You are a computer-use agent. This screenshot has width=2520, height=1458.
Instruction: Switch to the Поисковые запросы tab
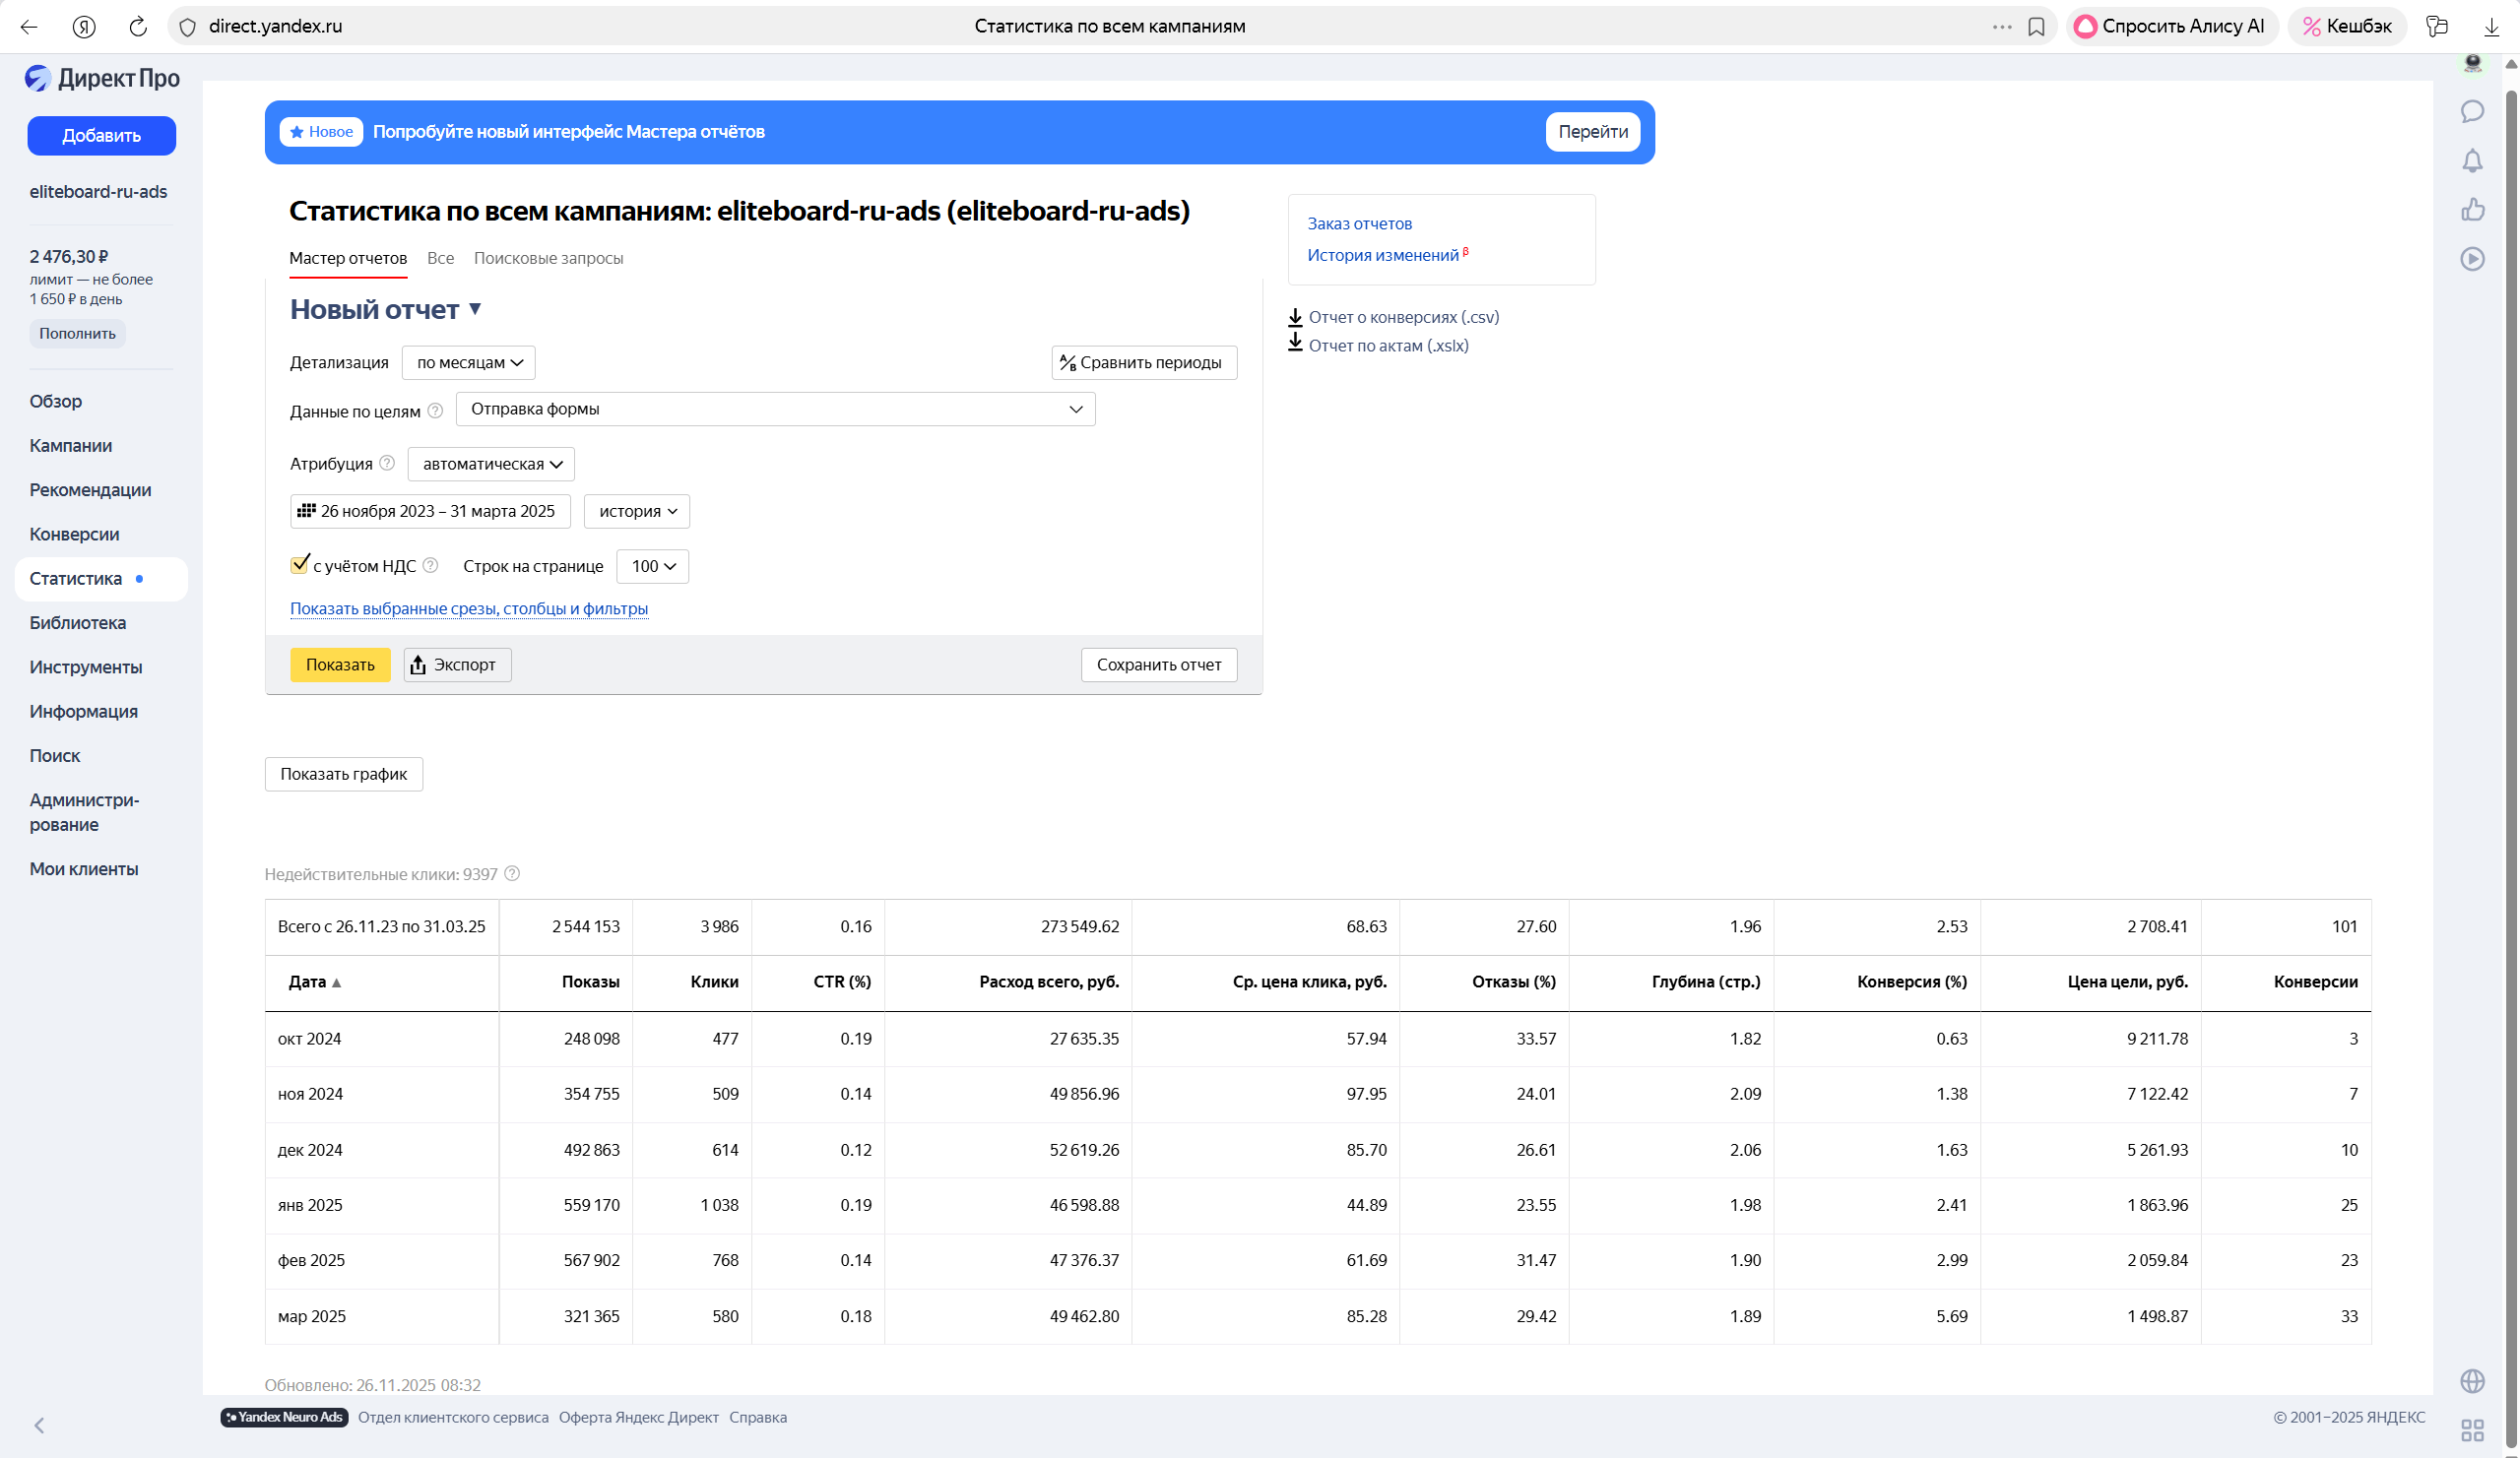pyautogui.click(x=548, y=258)
